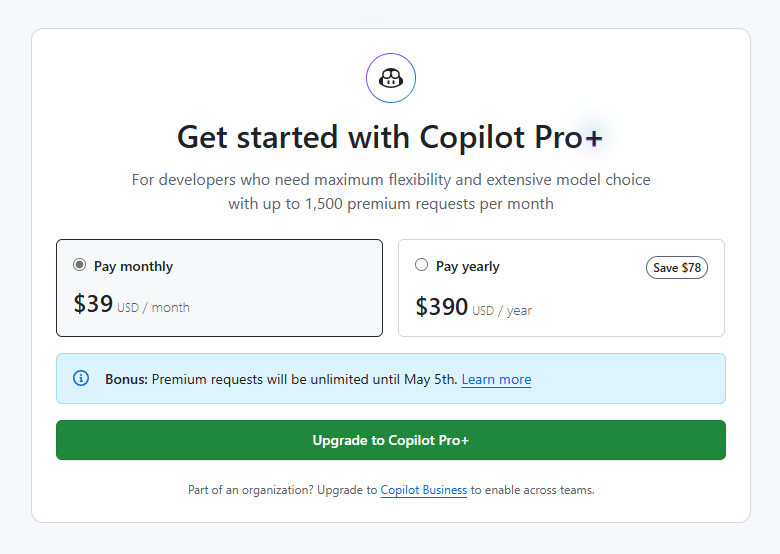Click the Bonus label in the banner
Viewport: 780px width, 554px height.
(126, 379)
